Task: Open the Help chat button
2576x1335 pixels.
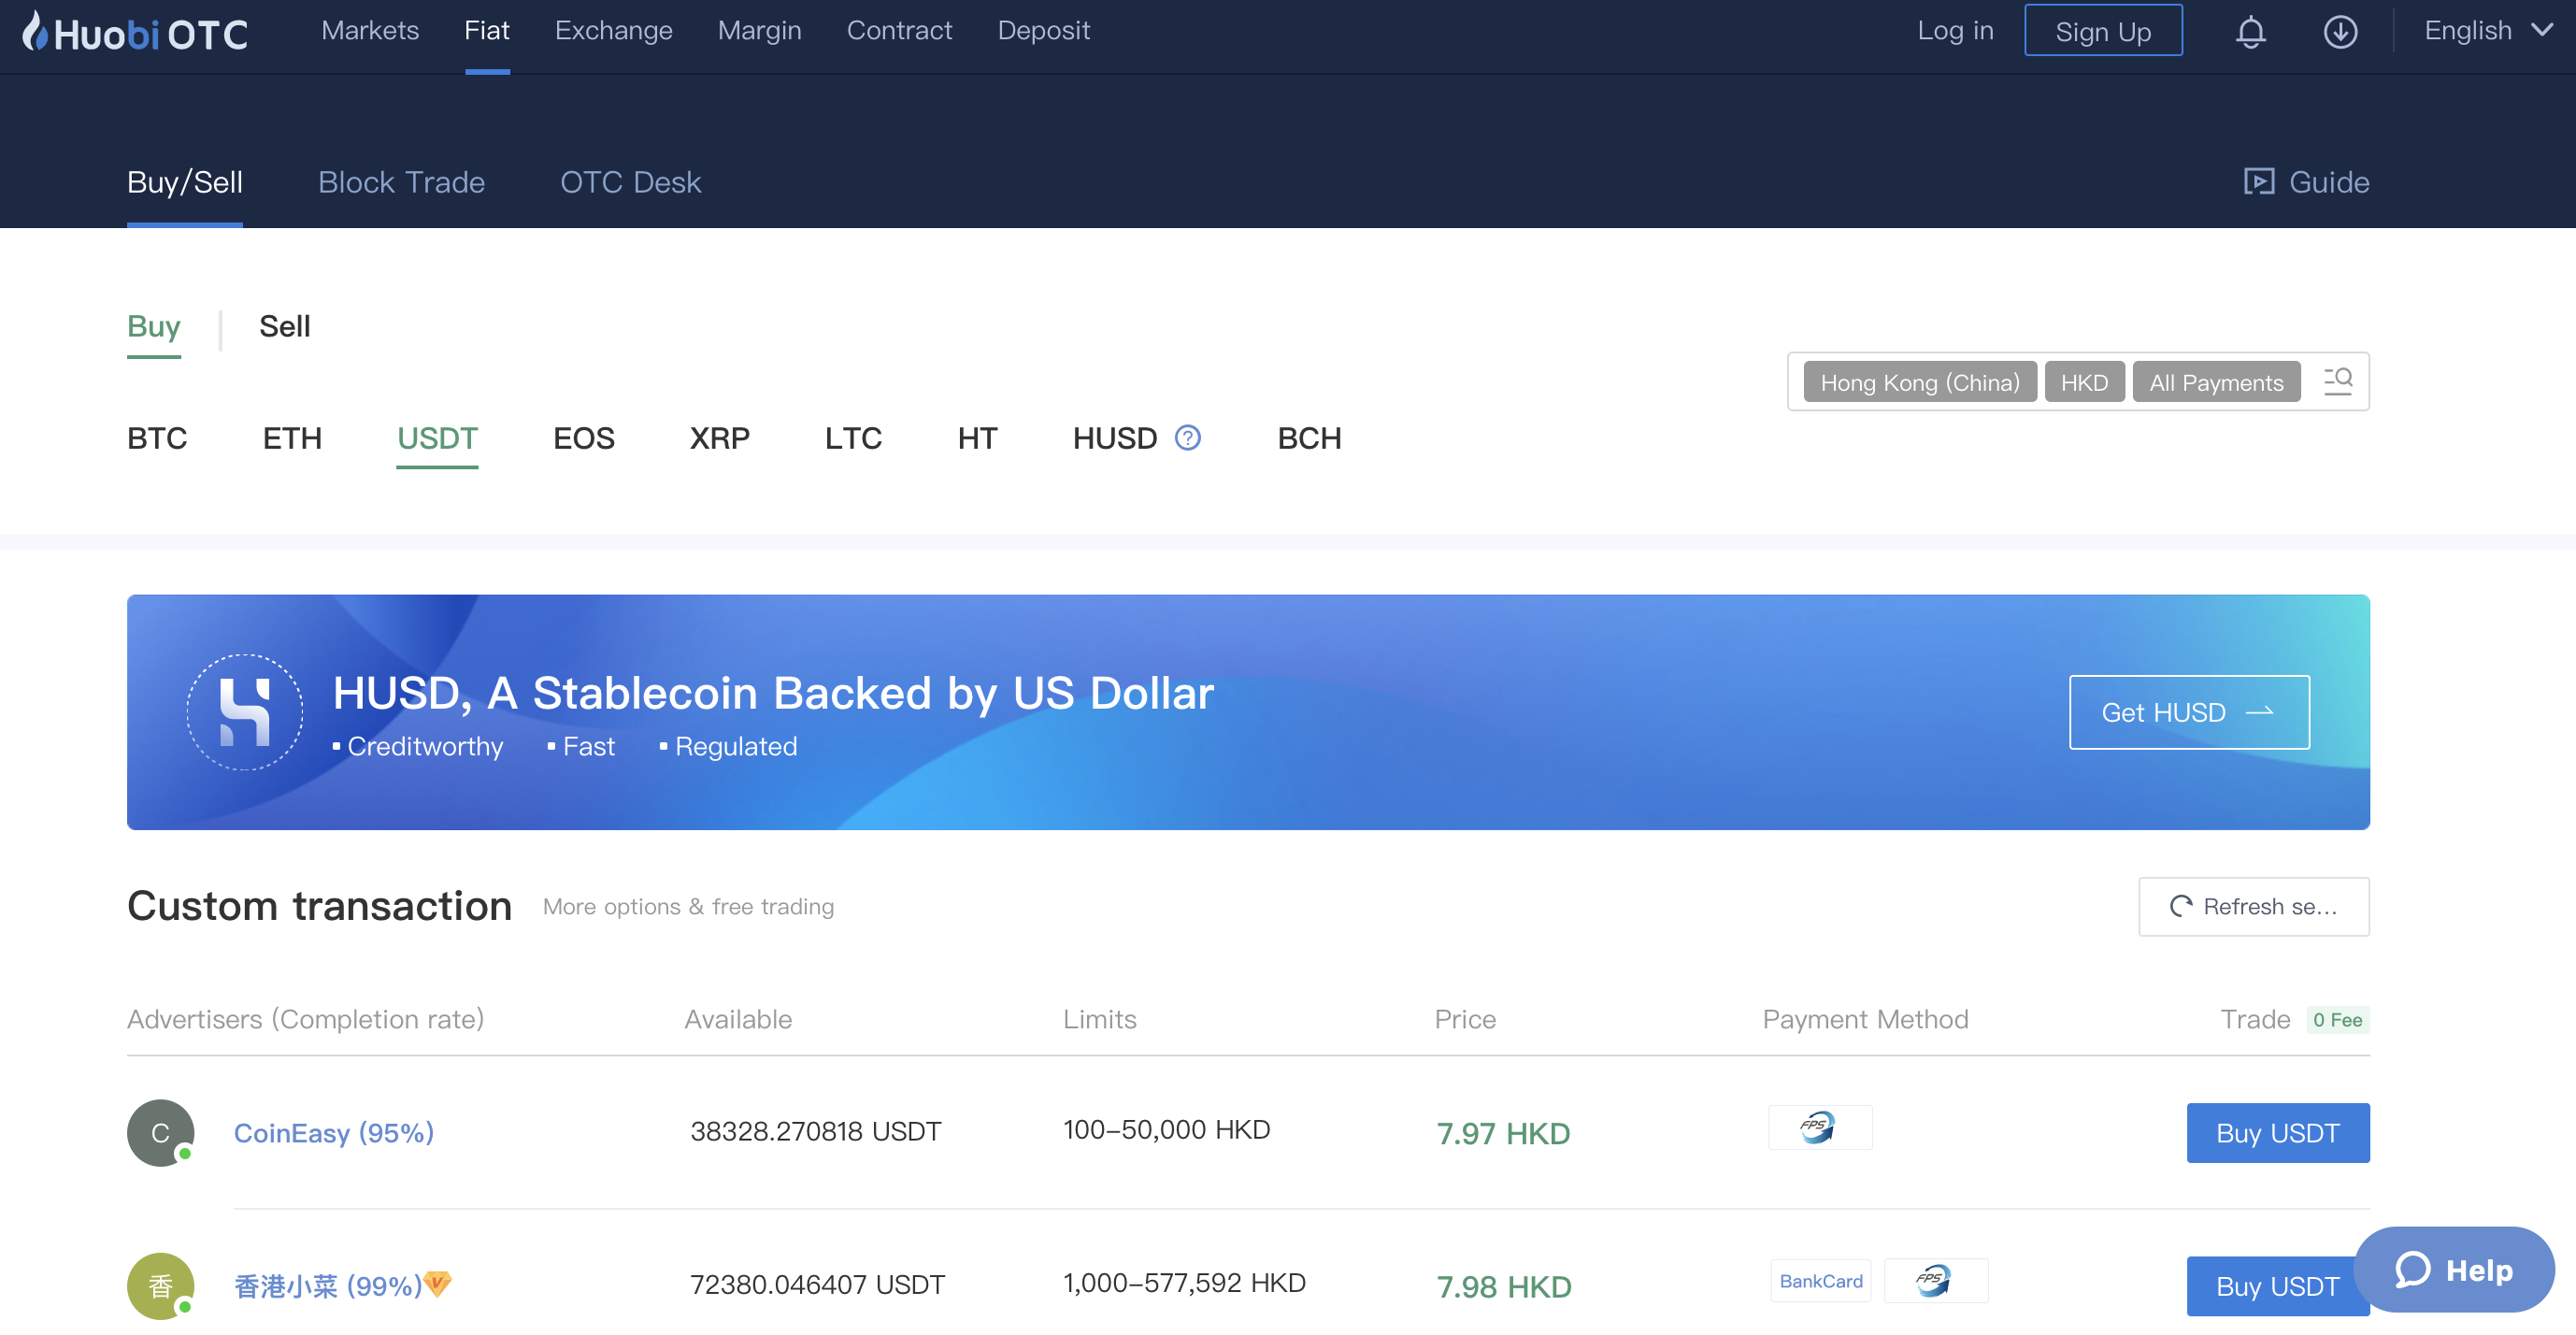Action: [2453, 1269]
